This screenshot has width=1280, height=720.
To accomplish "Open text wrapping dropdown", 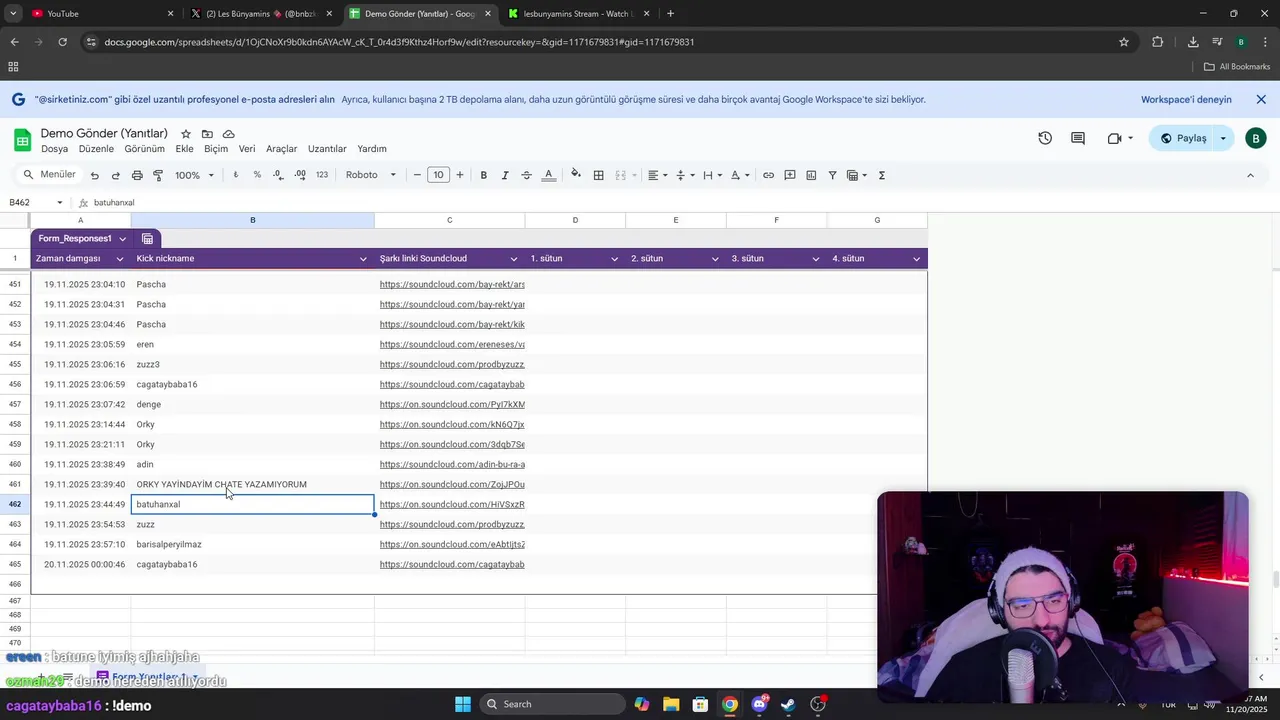I will click(712, 175).
